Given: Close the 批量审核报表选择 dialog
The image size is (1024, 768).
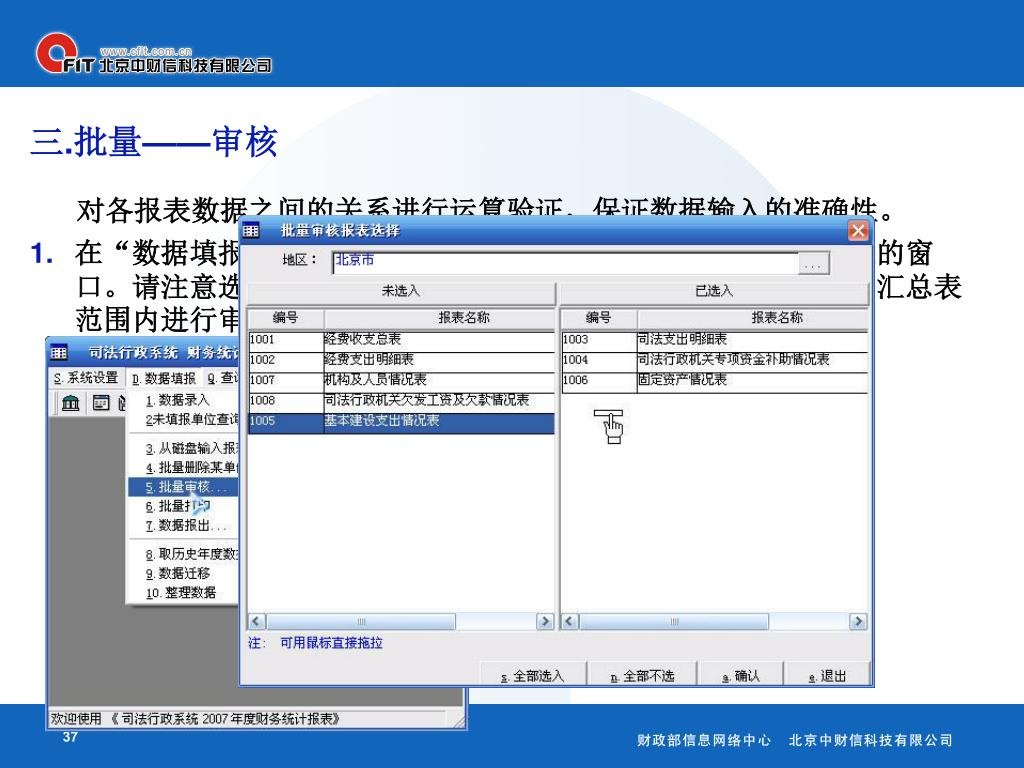Looking at the screenshot, I should point(857,231).
